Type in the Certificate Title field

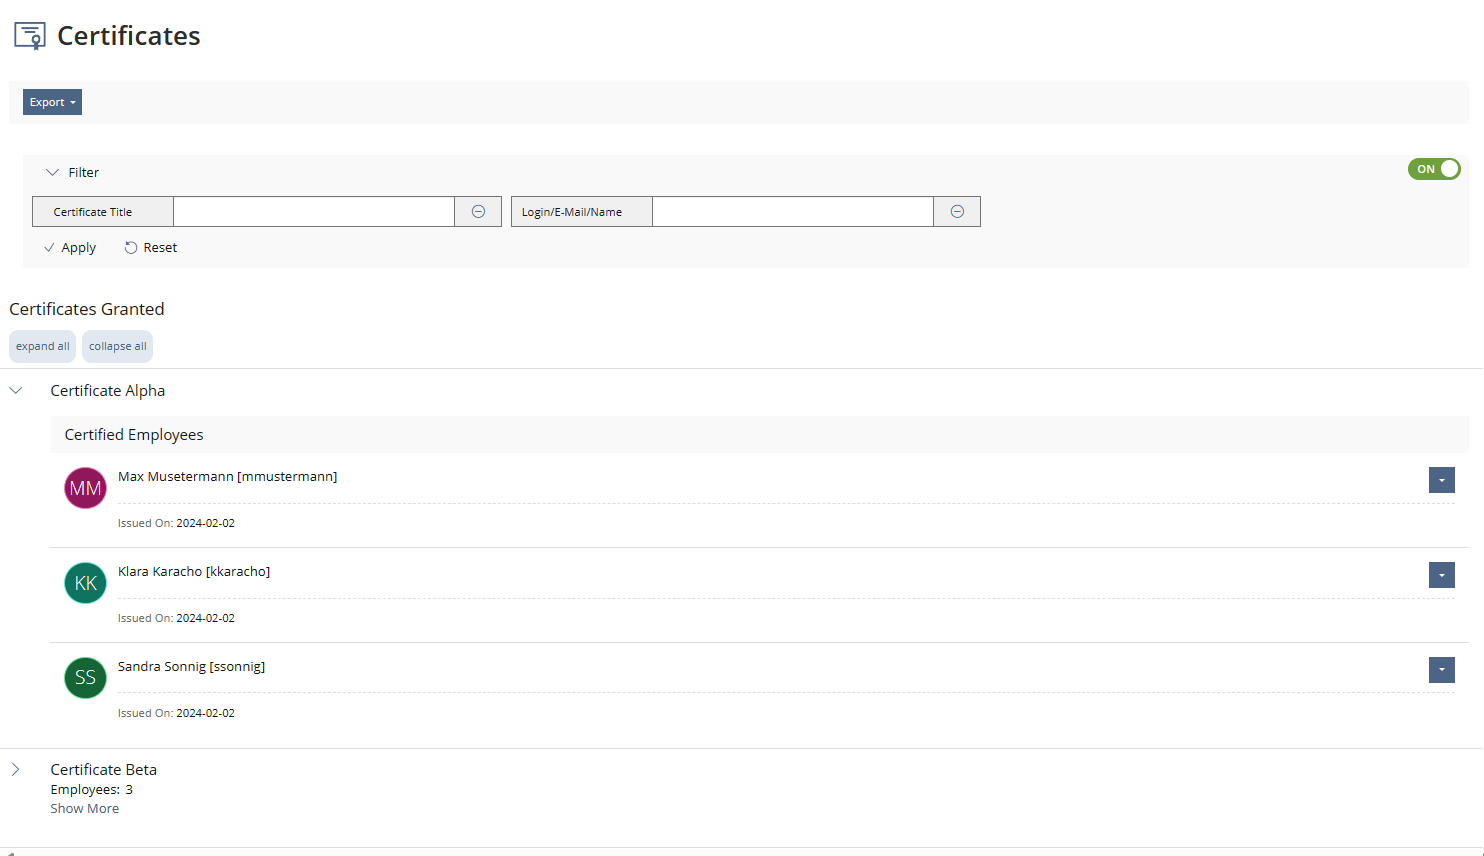[x=314, y=212]
